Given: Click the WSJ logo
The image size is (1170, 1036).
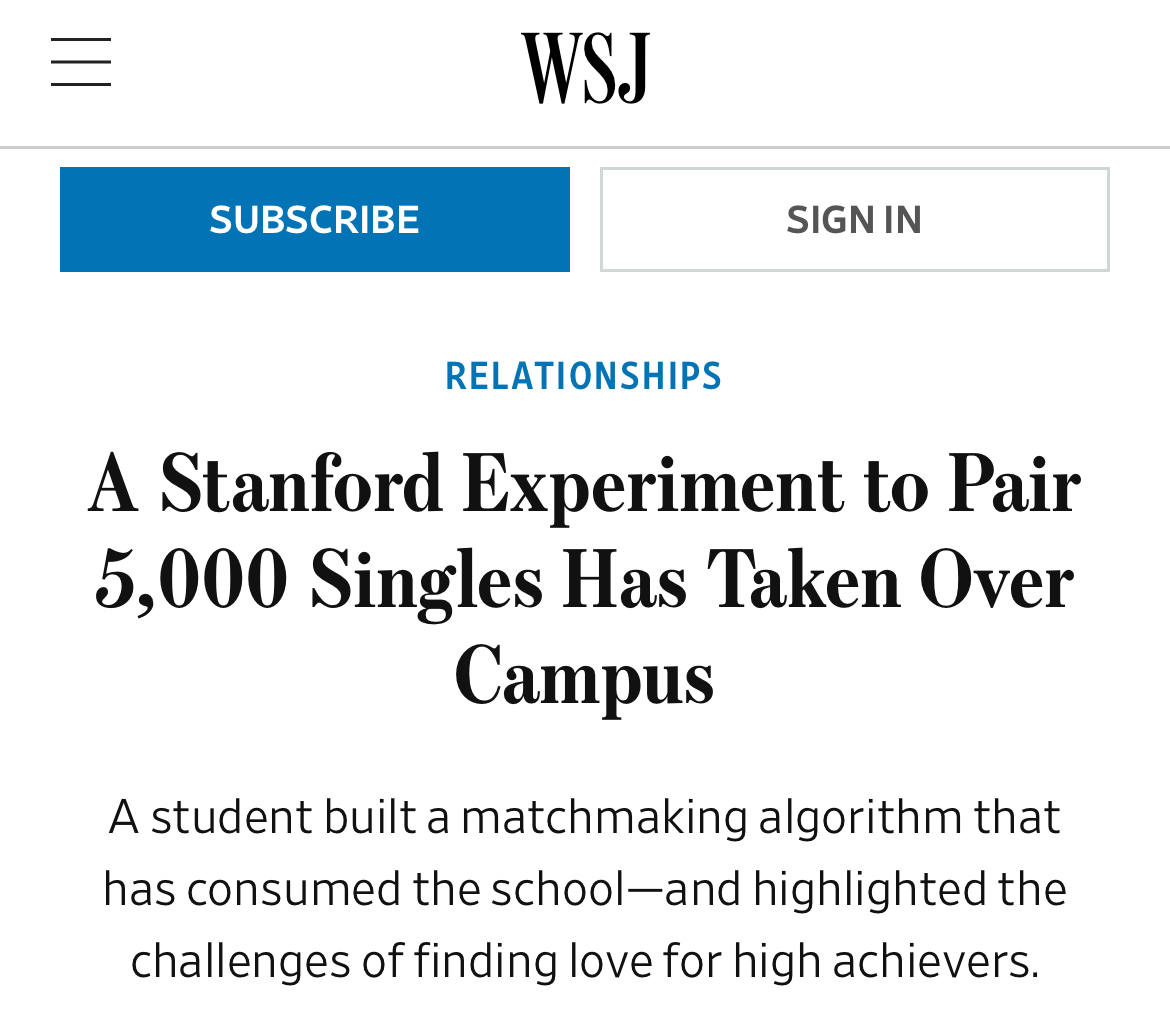Looking at the screenshot, I should point(585,68).
